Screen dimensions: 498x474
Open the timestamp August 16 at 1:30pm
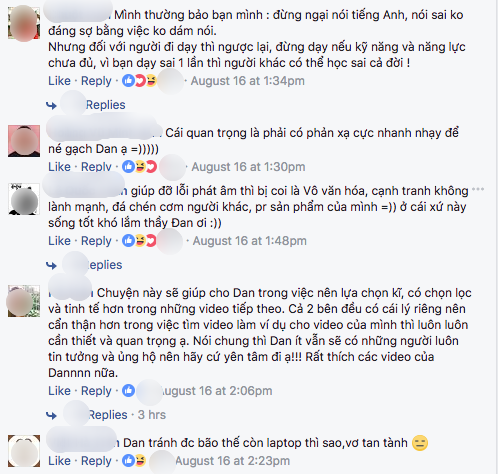coord(248,166)
